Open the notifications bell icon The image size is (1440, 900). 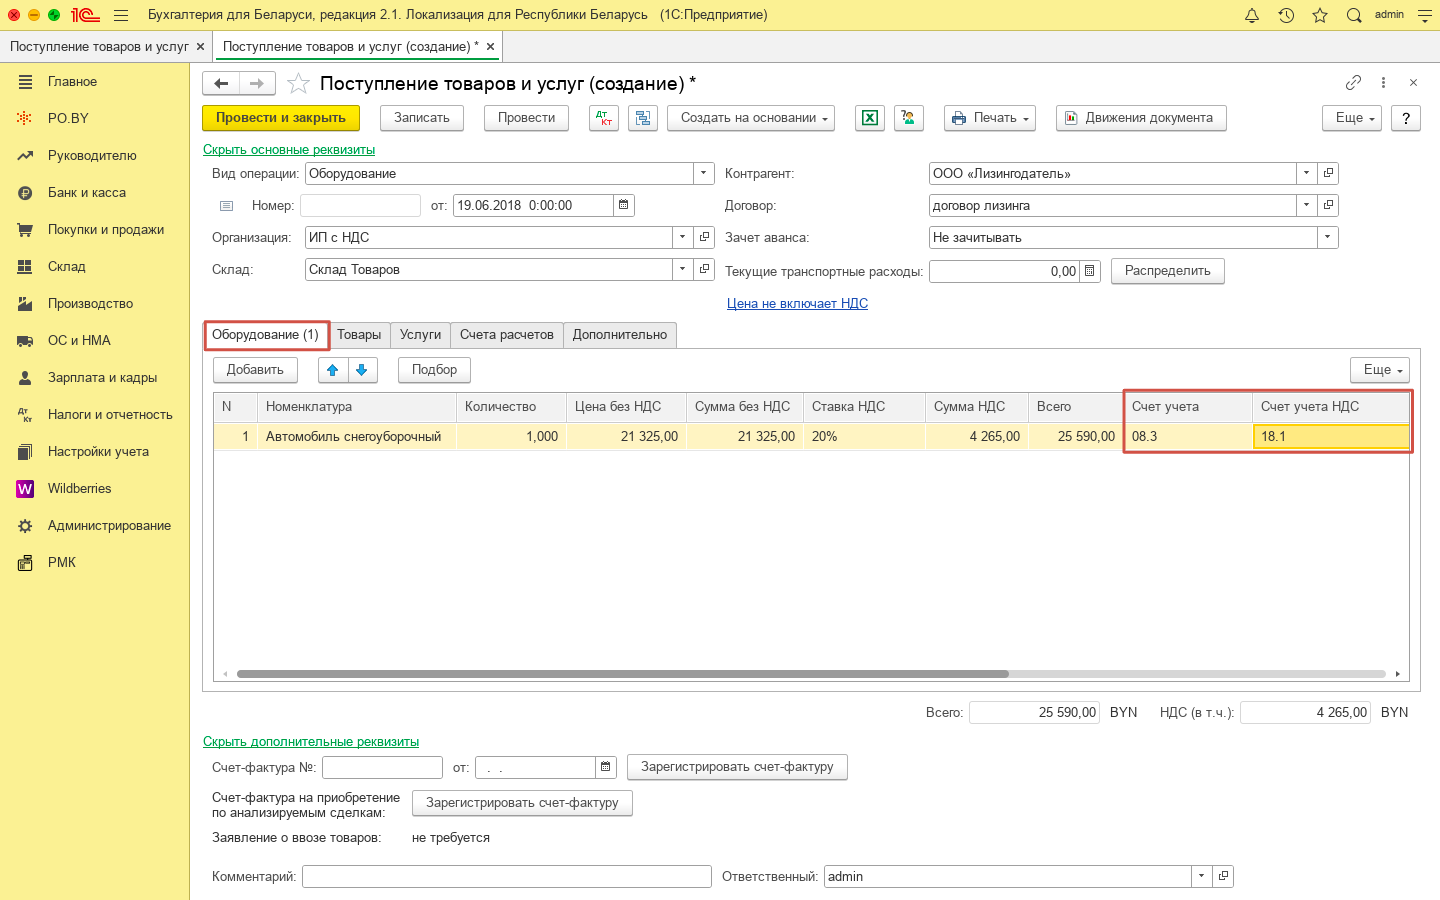1252,15
